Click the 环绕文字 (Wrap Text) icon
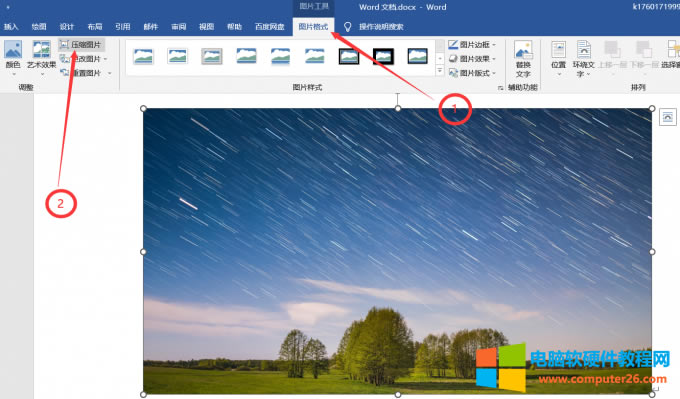680x399 pixels. tap(583, 59)
